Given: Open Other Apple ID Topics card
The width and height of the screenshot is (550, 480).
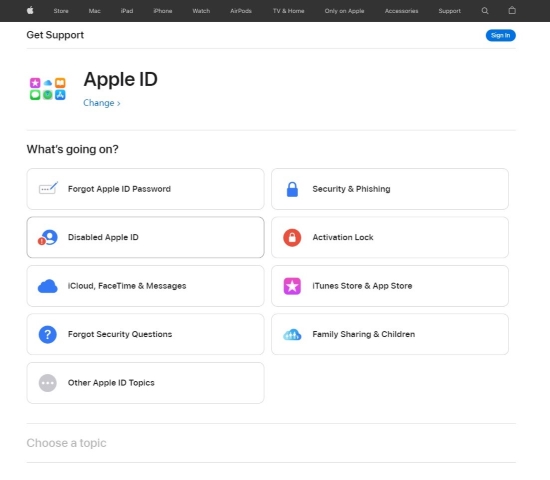Looking at the screenshot, I should tap(145, 383).
